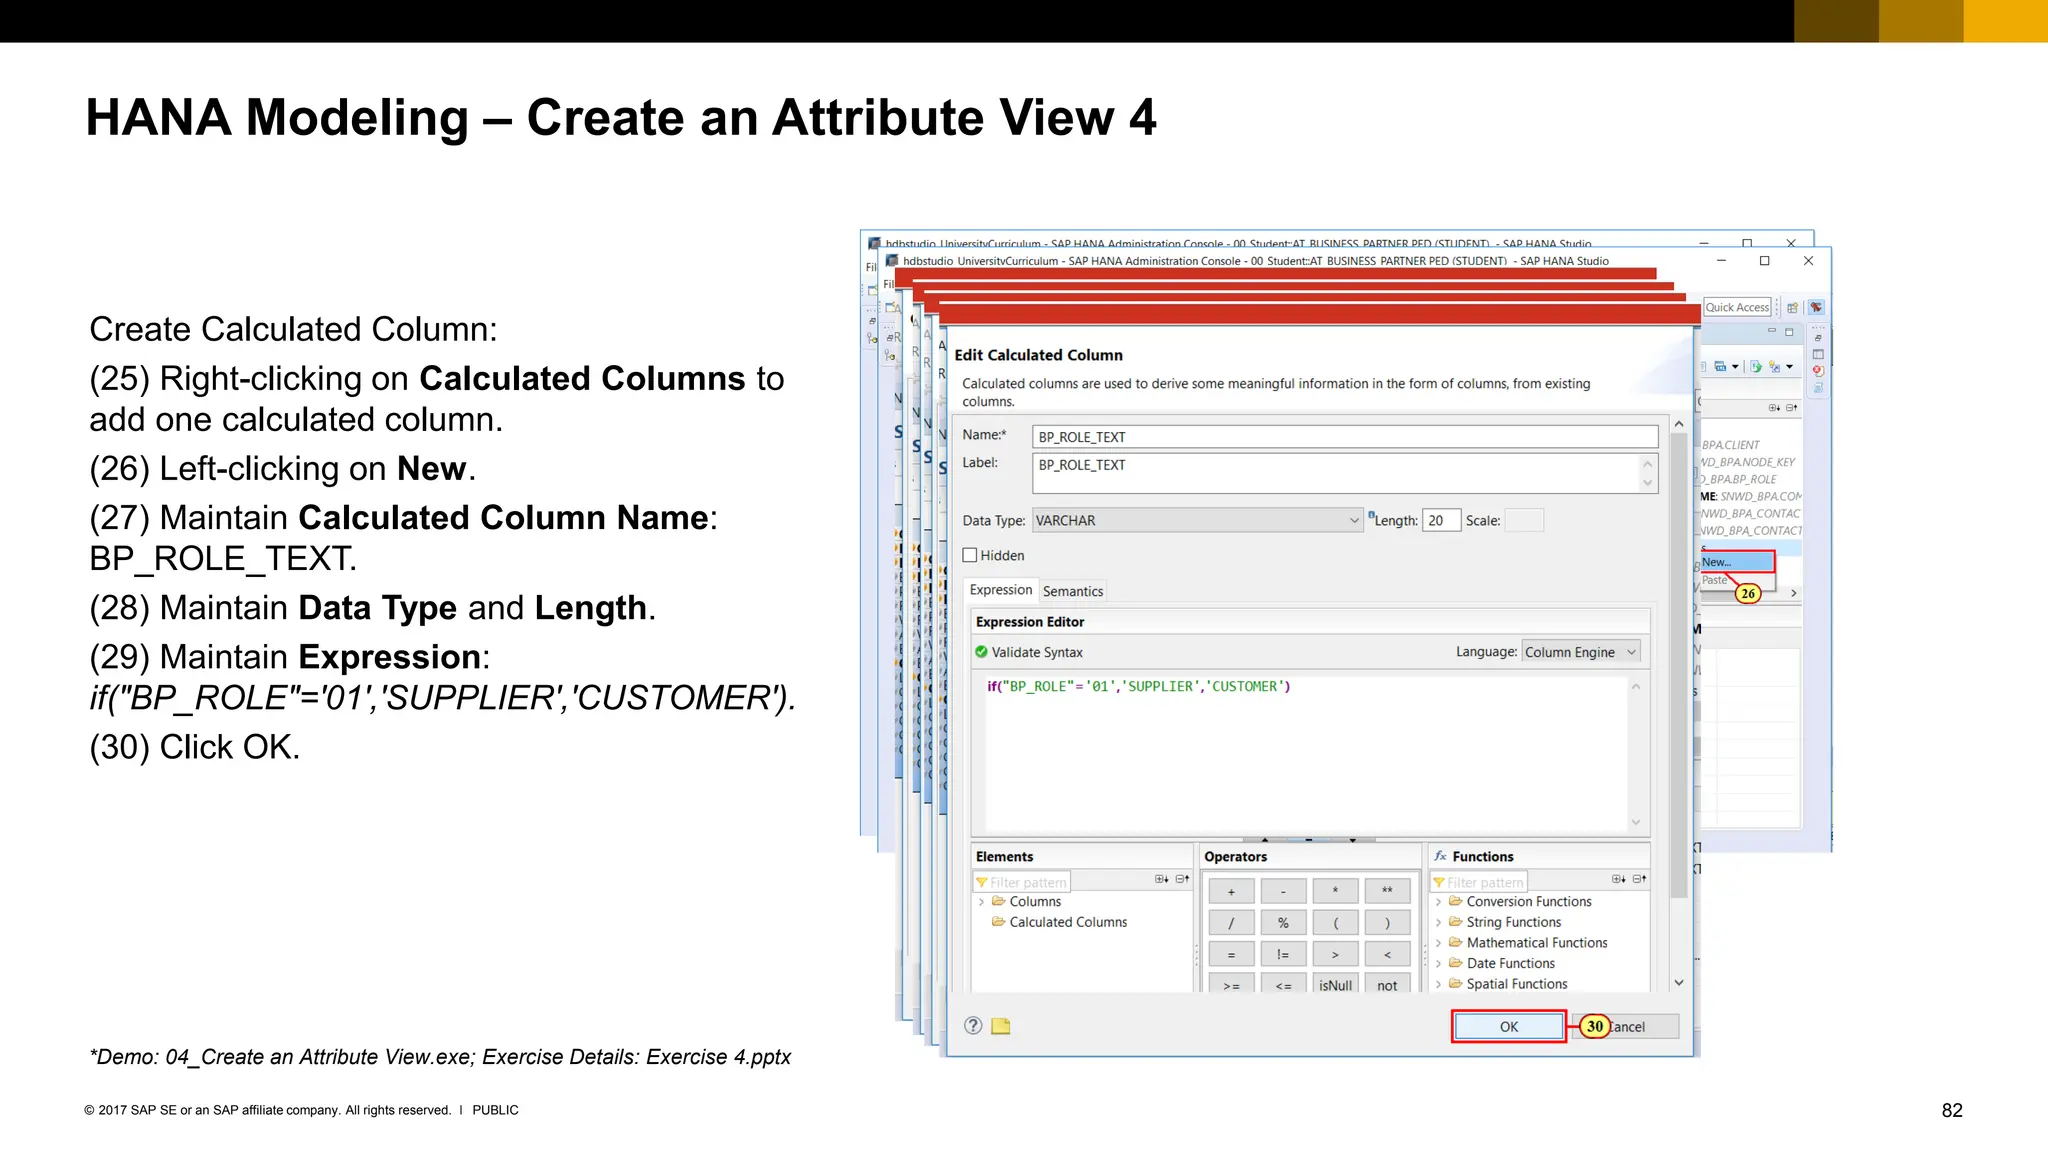Click the isNull operator button
Image resolution: width=2048 pixels, height=1152 pixels.
[x=1335, y=984]
